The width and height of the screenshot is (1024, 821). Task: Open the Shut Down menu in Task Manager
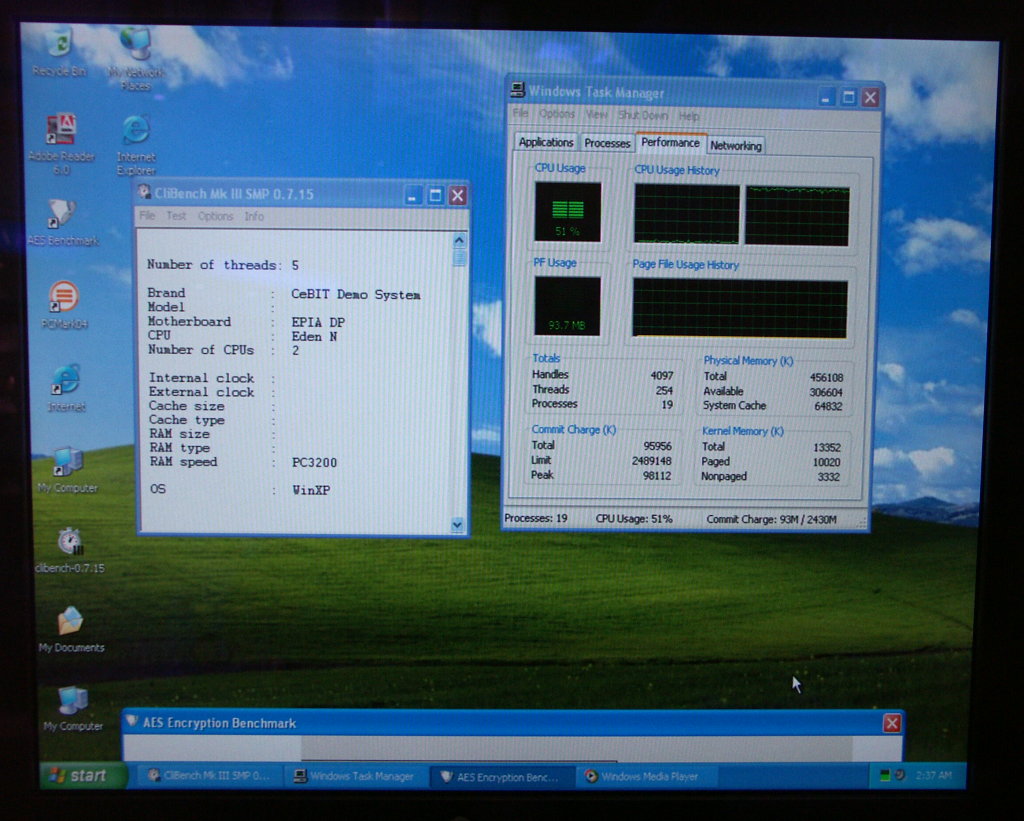coord(643,116)
